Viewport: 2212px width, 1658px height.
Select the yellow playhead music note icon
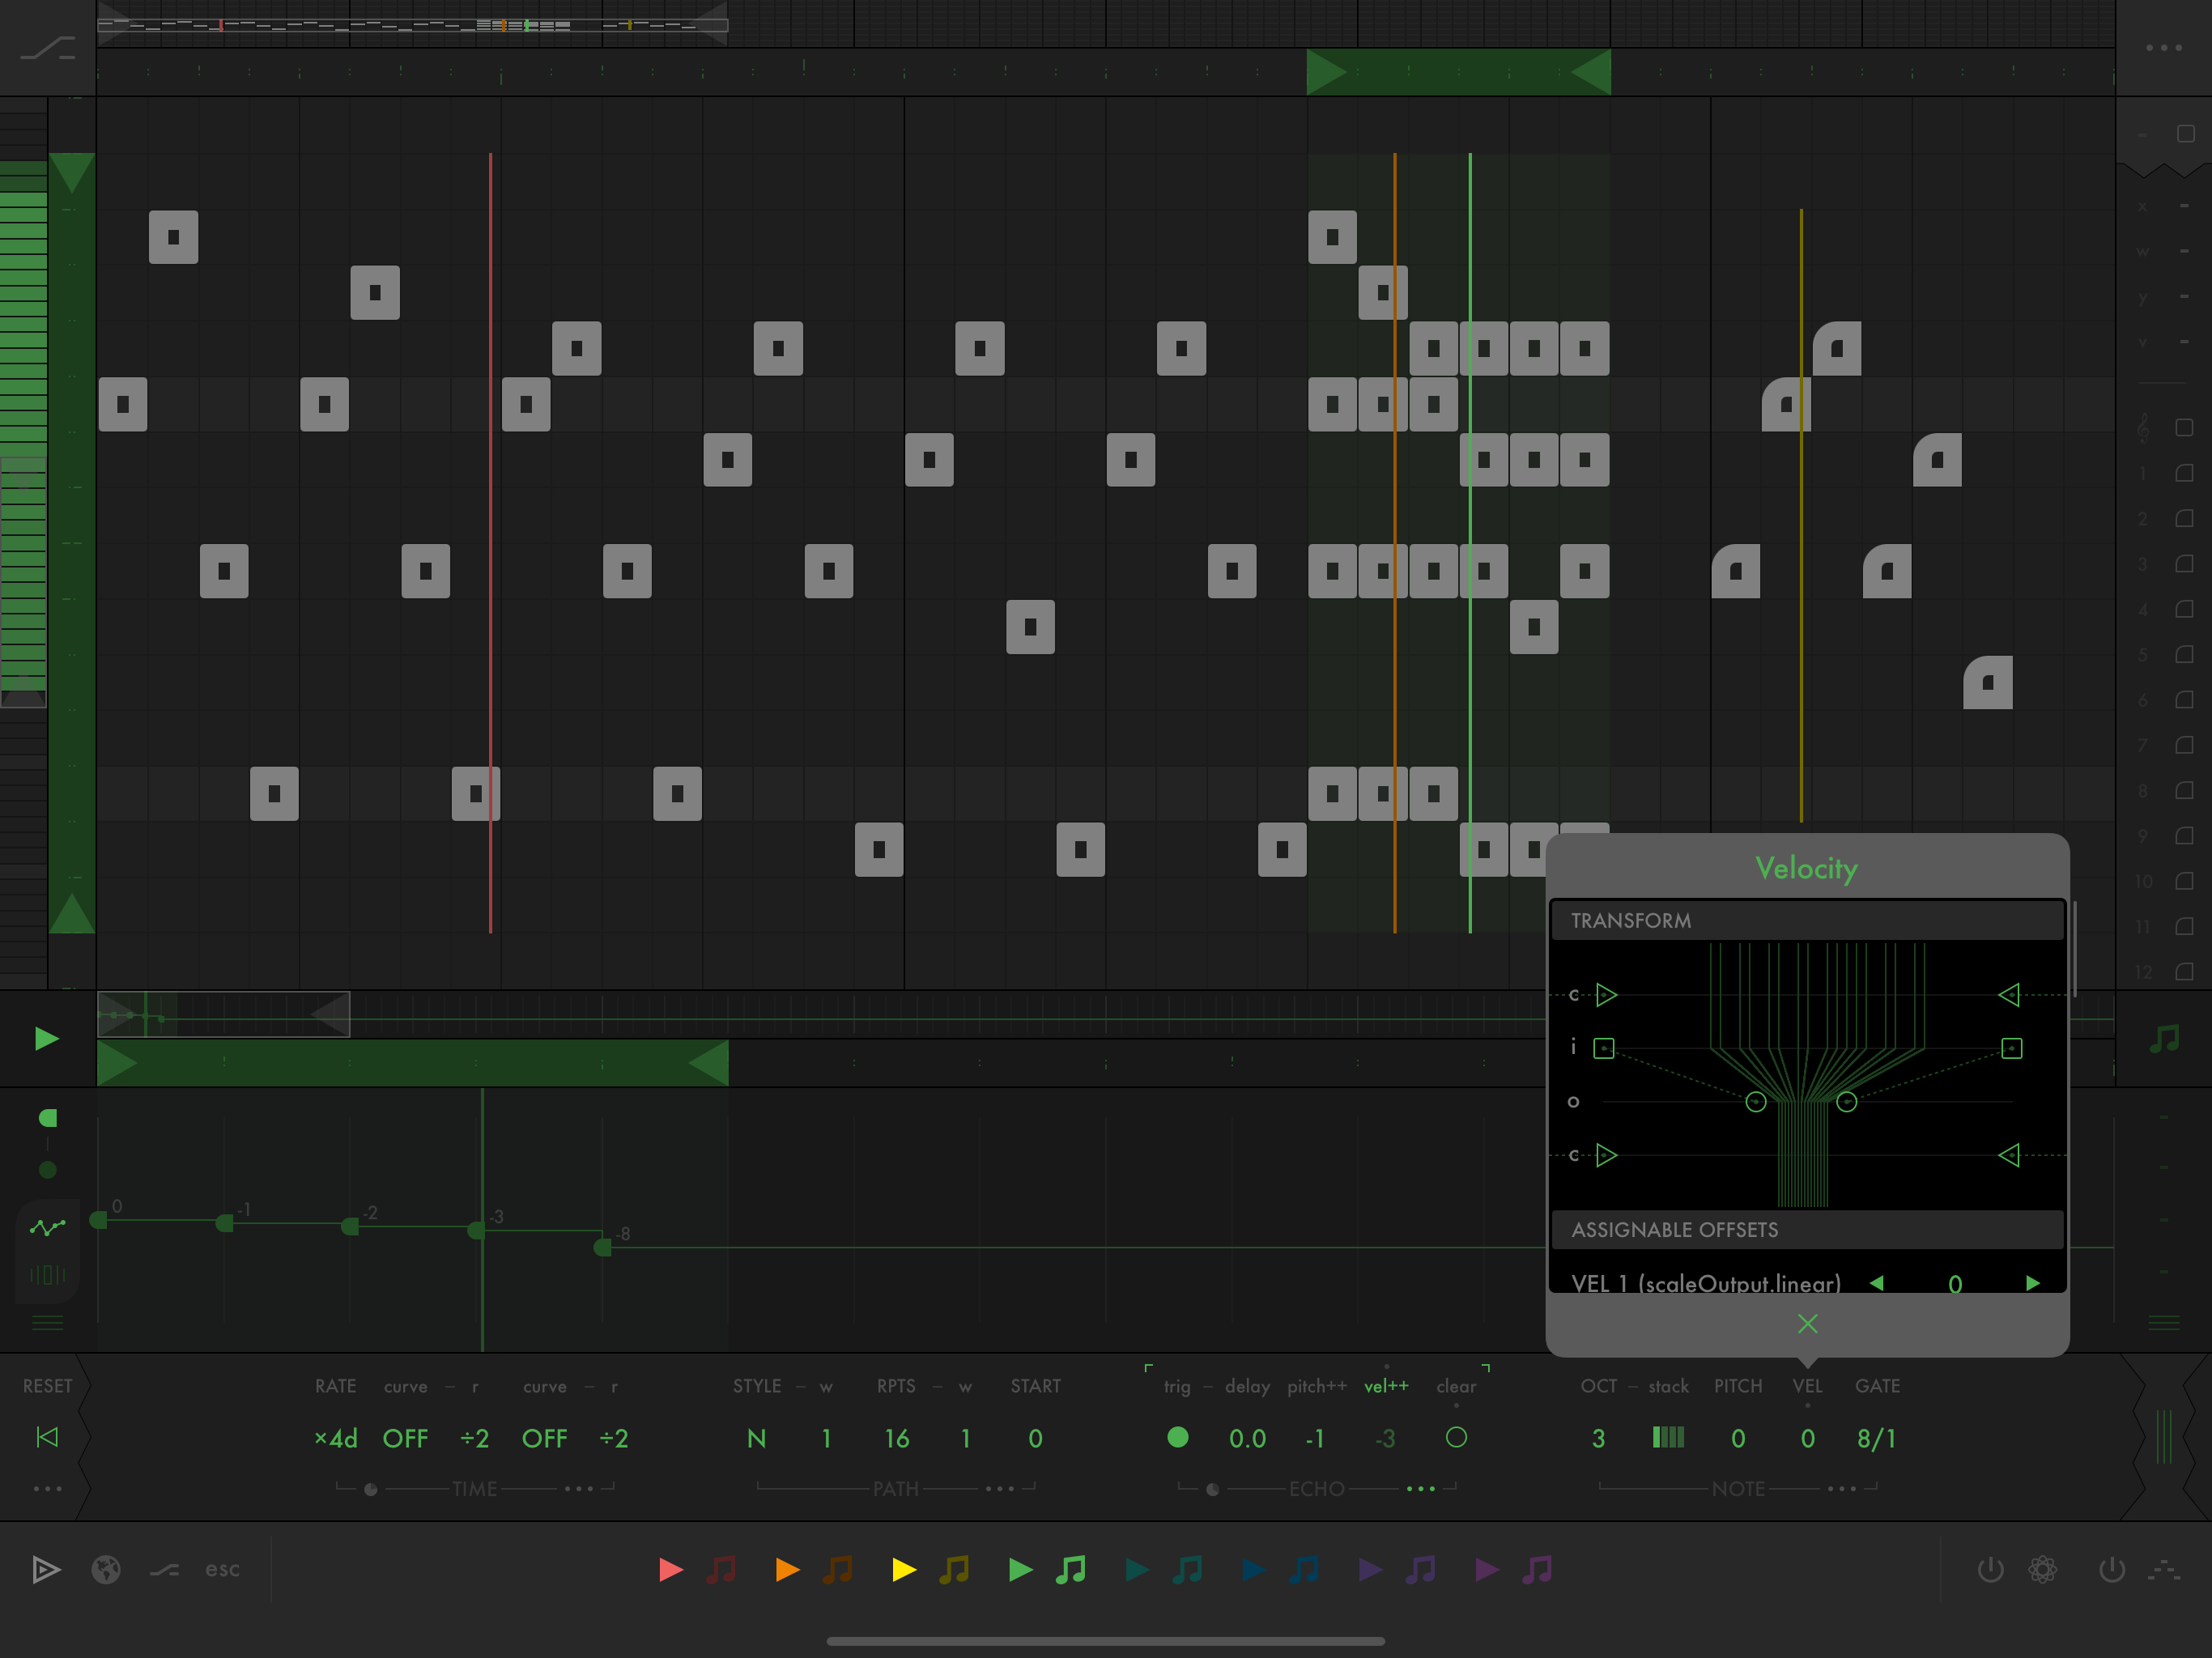click(x=954, y=1570)
